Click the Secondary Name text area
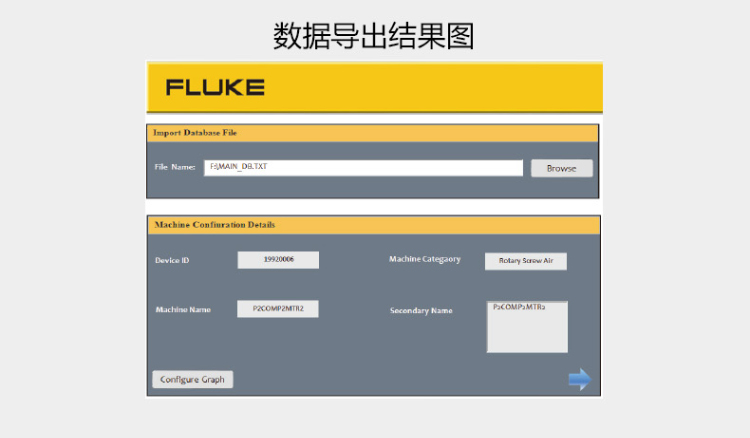This screenshot has height=438, width=750. click(x=527, y=327)
